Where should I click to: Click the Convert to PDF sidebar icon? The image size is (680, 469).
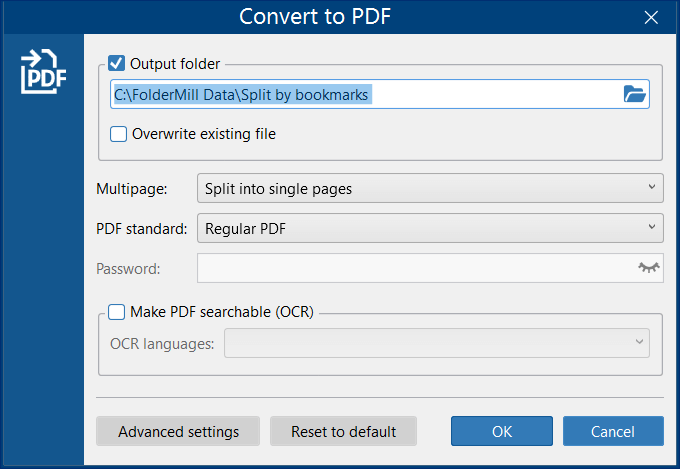(43, 72)
